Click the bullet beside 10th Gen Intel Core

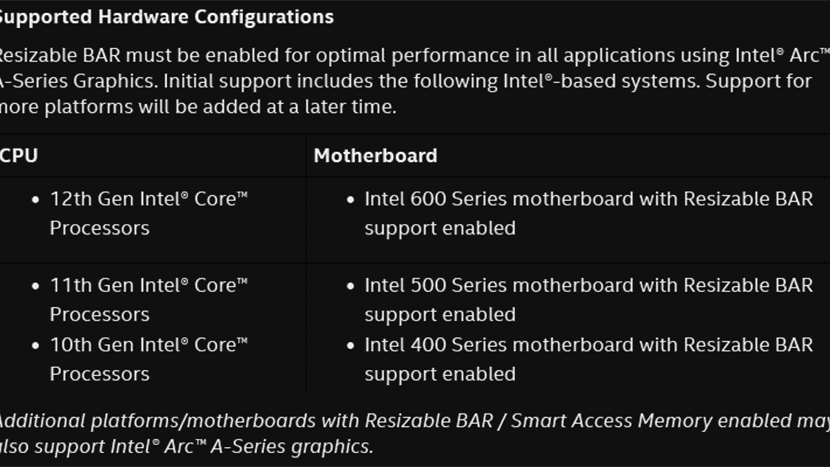[35, 345]
